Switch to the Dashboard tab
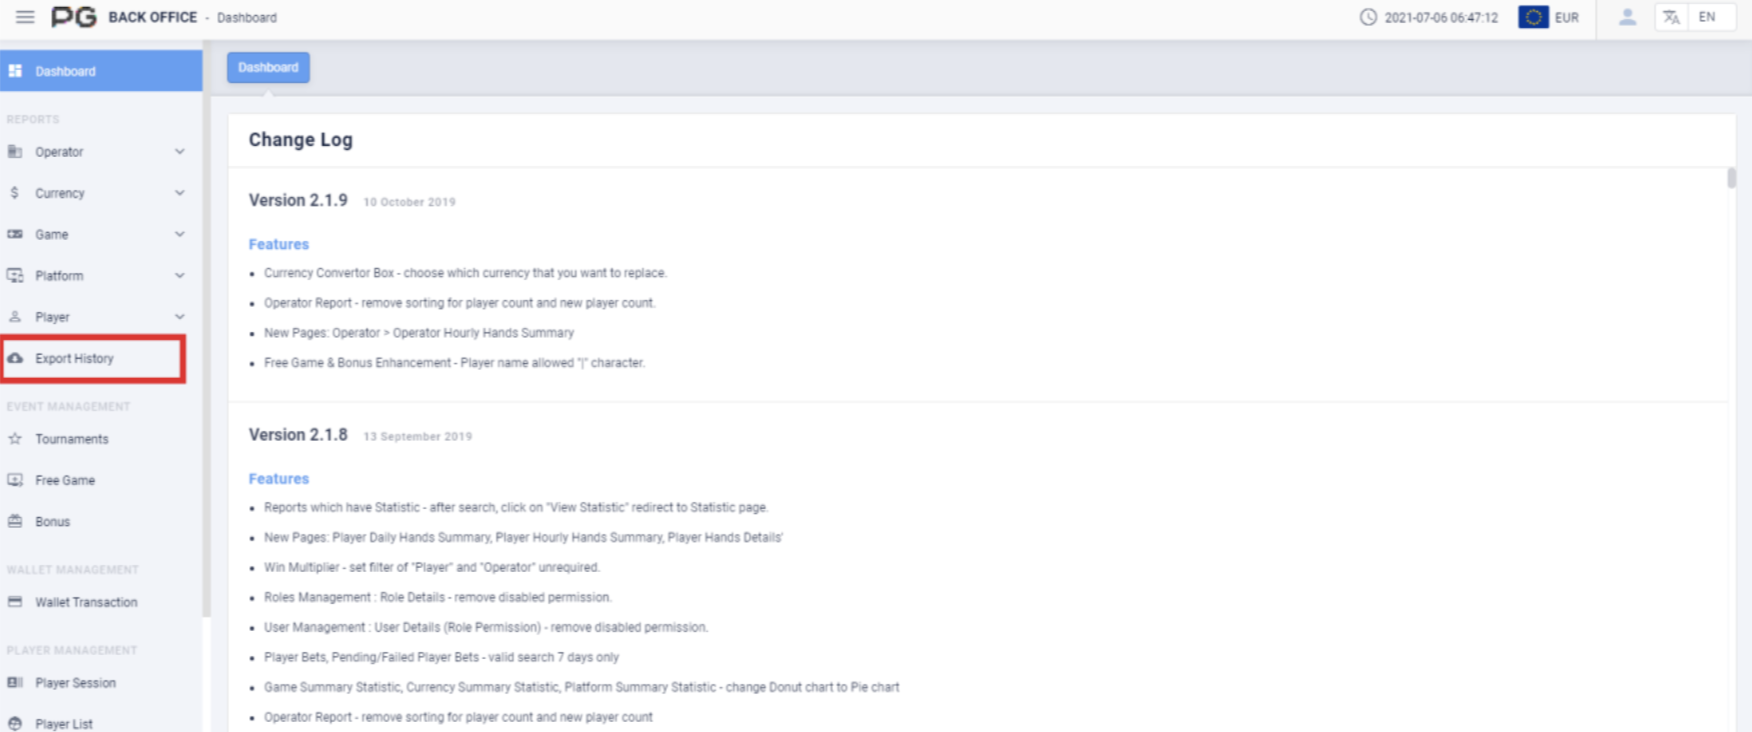The width and height of the screenshot is (1752, 732). tap(268, 67)
